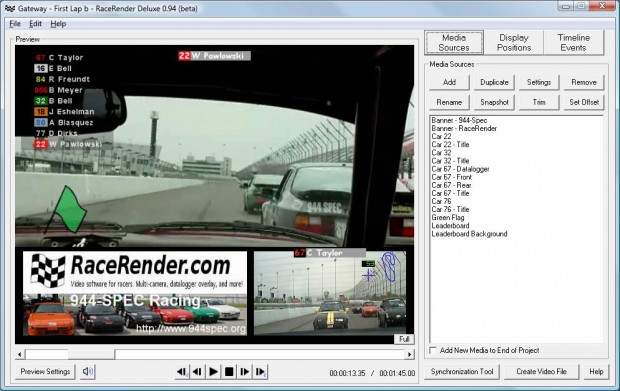The height and width of the screenshot is (391, 620).
Task: Switch to the Display Positions tab
Action: point(514,43)
